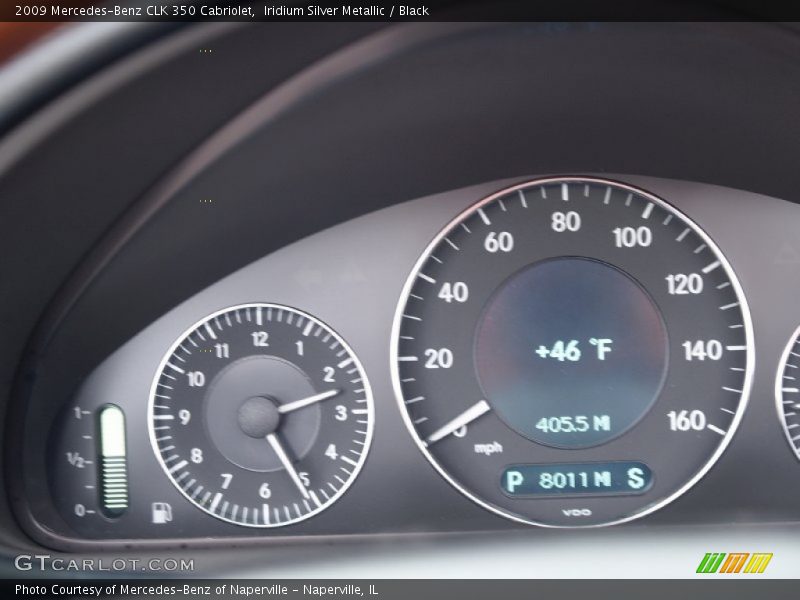800x600 pixels.
Task: Click the 405.5 M trip distance reading
Action: pos(572,424)
